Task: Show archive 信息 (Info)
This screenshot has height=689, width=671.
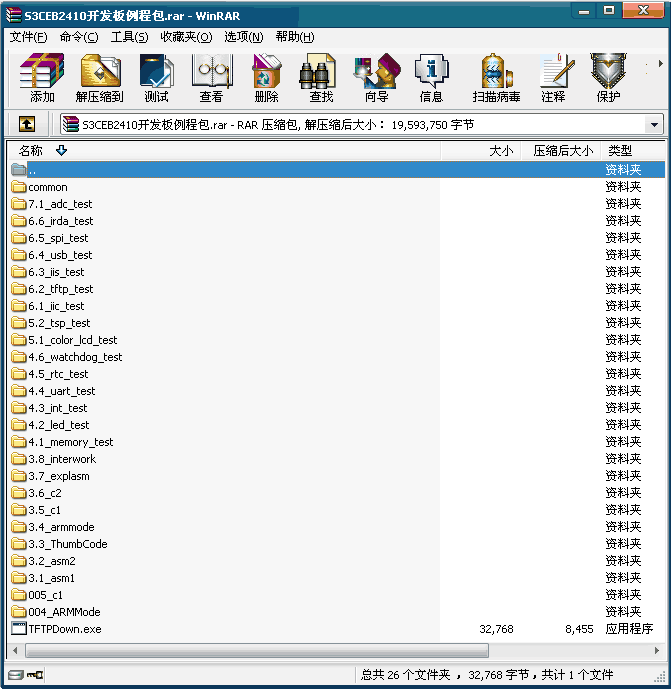Action: point(431,78)
